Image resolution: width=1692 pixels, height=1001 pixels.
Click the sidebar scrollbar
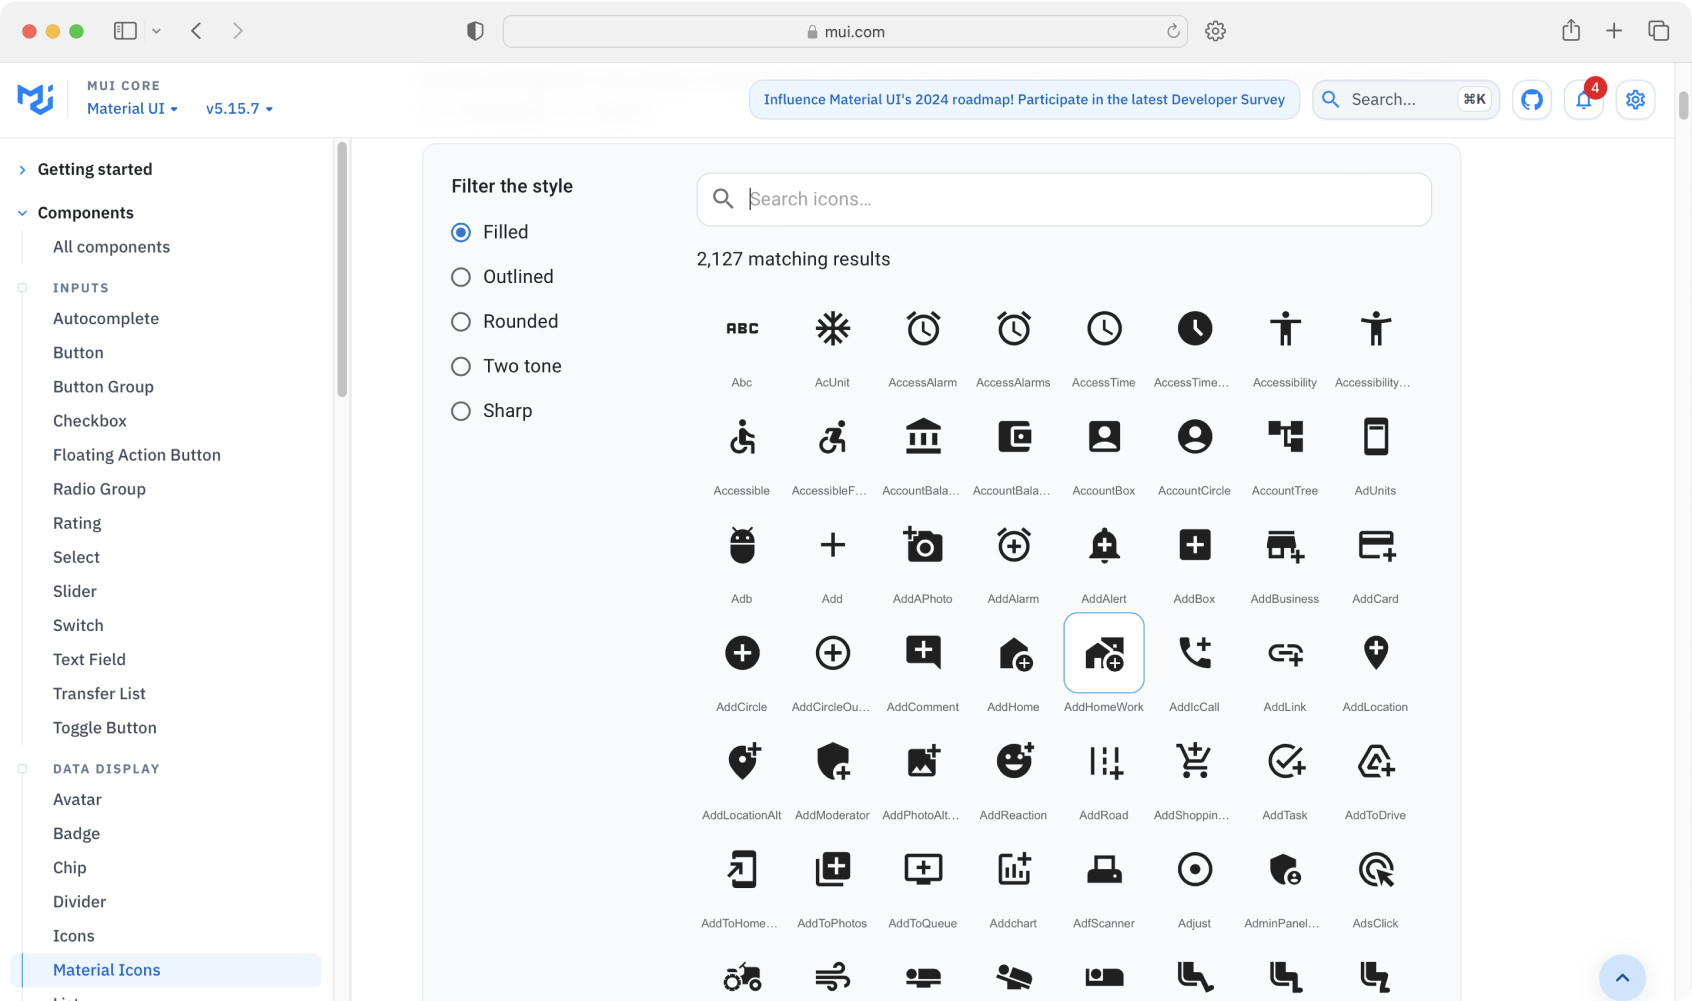342,270
